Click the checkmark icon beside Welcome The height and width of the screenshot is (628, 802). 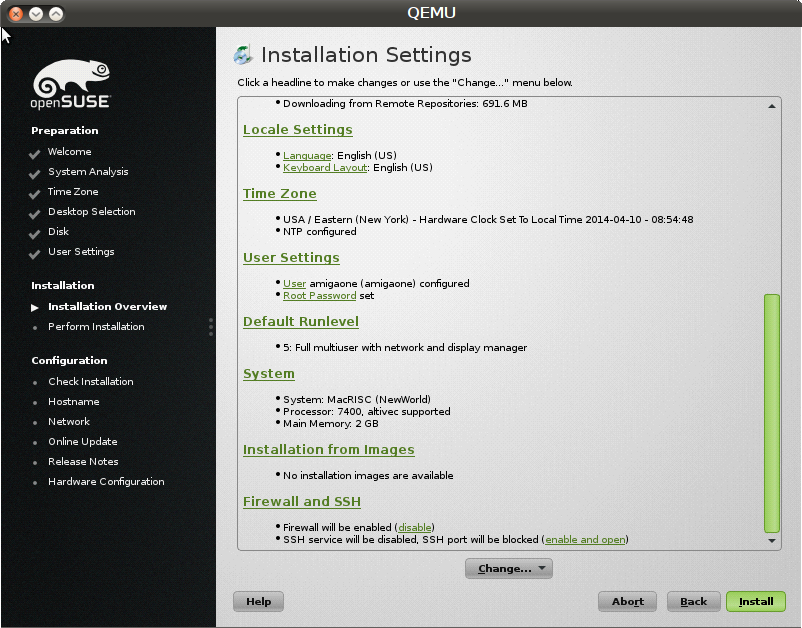tap(35, 153)
